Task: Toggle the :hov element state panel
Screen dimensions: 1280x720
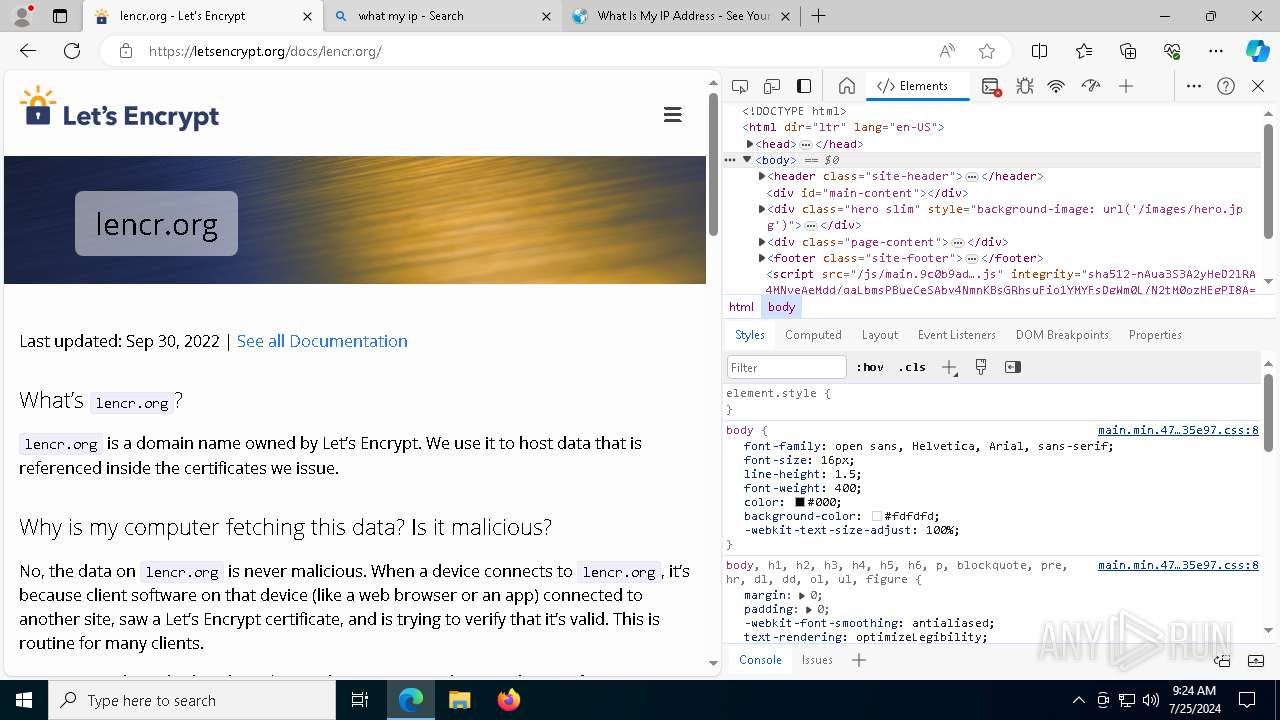Action: 870,367
